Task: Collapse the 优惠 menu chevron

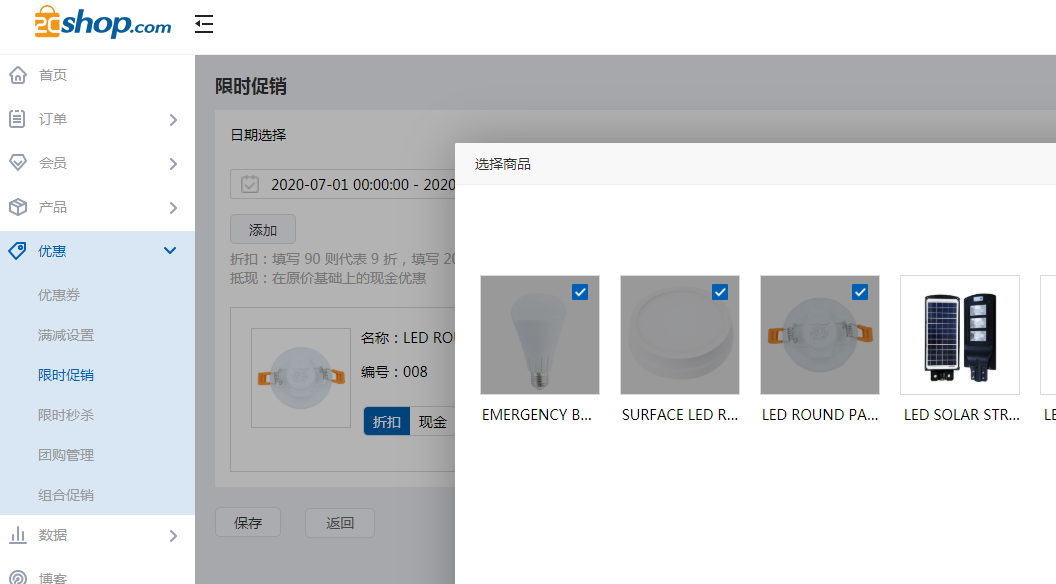Action: pyautogui.click(x=170, y=251)
